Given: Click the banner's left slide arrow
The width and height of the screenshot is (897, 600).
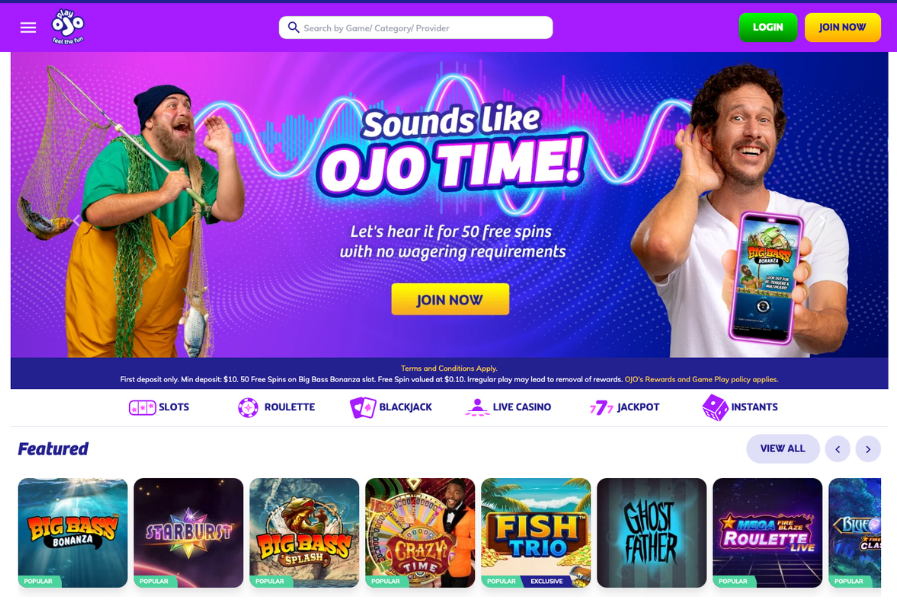Looking at the screenshot, I should point(77,221).
